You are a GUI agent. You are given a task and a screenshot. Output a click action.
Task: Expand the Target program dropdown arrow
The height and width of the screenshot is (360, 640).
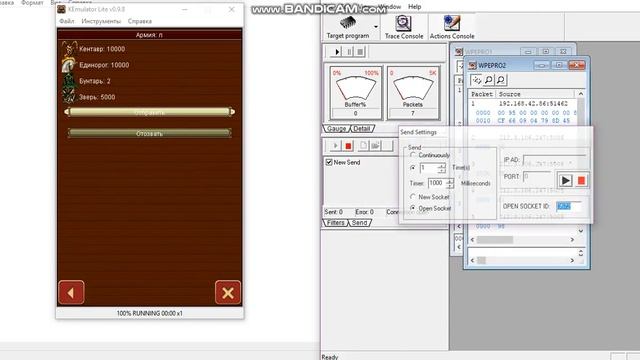[376, 27]
